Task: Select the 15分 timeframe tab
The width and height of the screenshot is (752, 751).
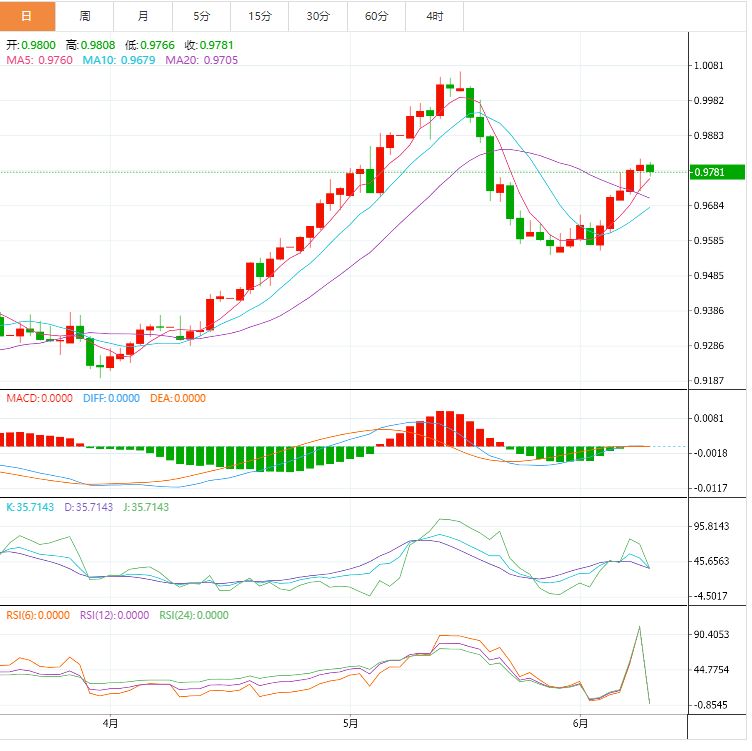Action: pos(259,16)
